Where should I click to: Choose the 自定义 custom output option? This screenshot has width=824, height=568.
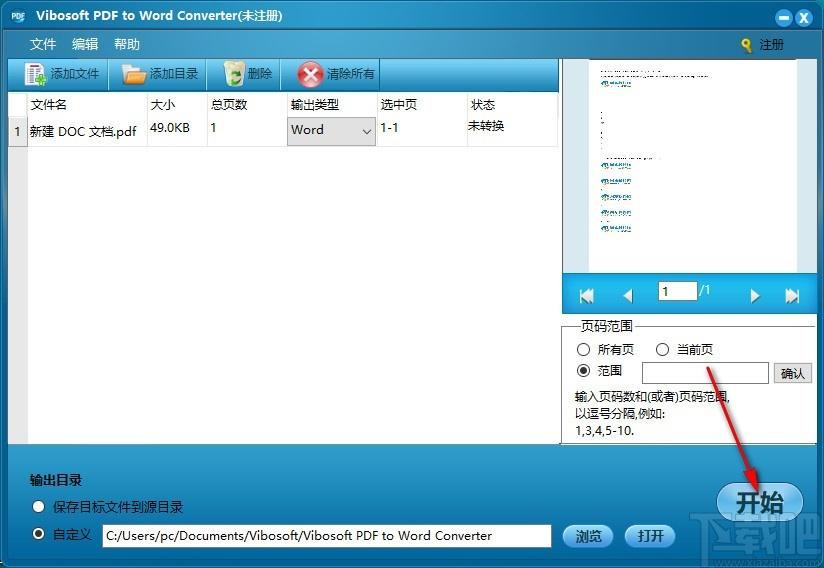pyautogui.click(x=38, y=534)
